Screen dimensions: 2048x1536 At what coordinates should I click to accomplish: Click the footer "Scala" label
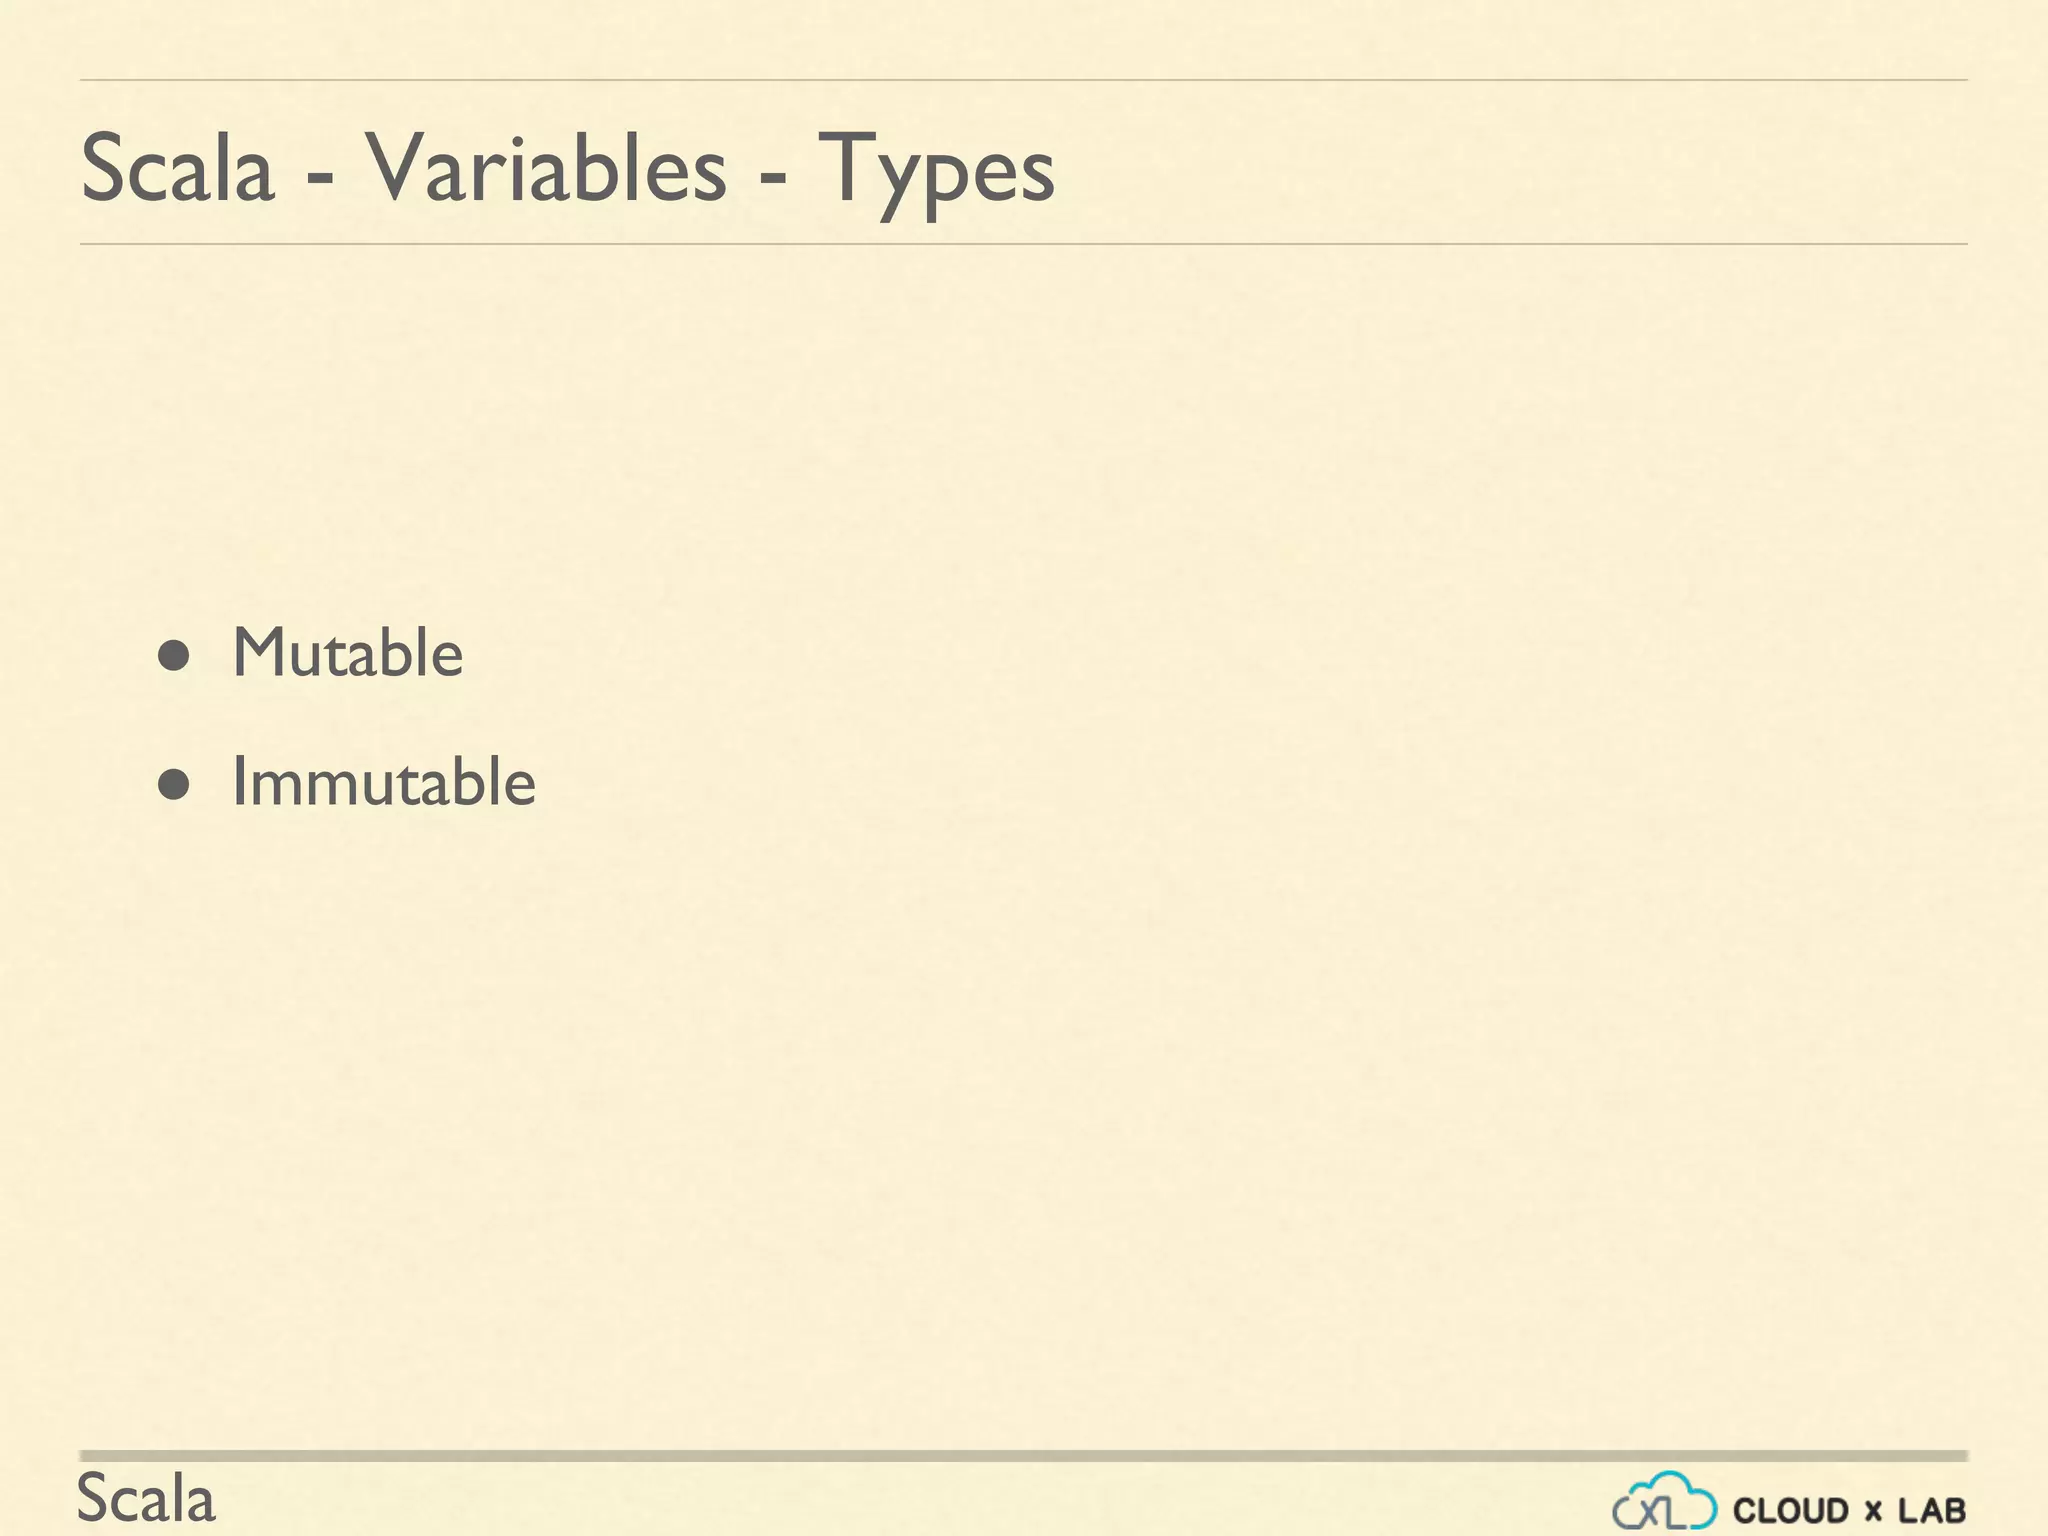coord(146,1500)
